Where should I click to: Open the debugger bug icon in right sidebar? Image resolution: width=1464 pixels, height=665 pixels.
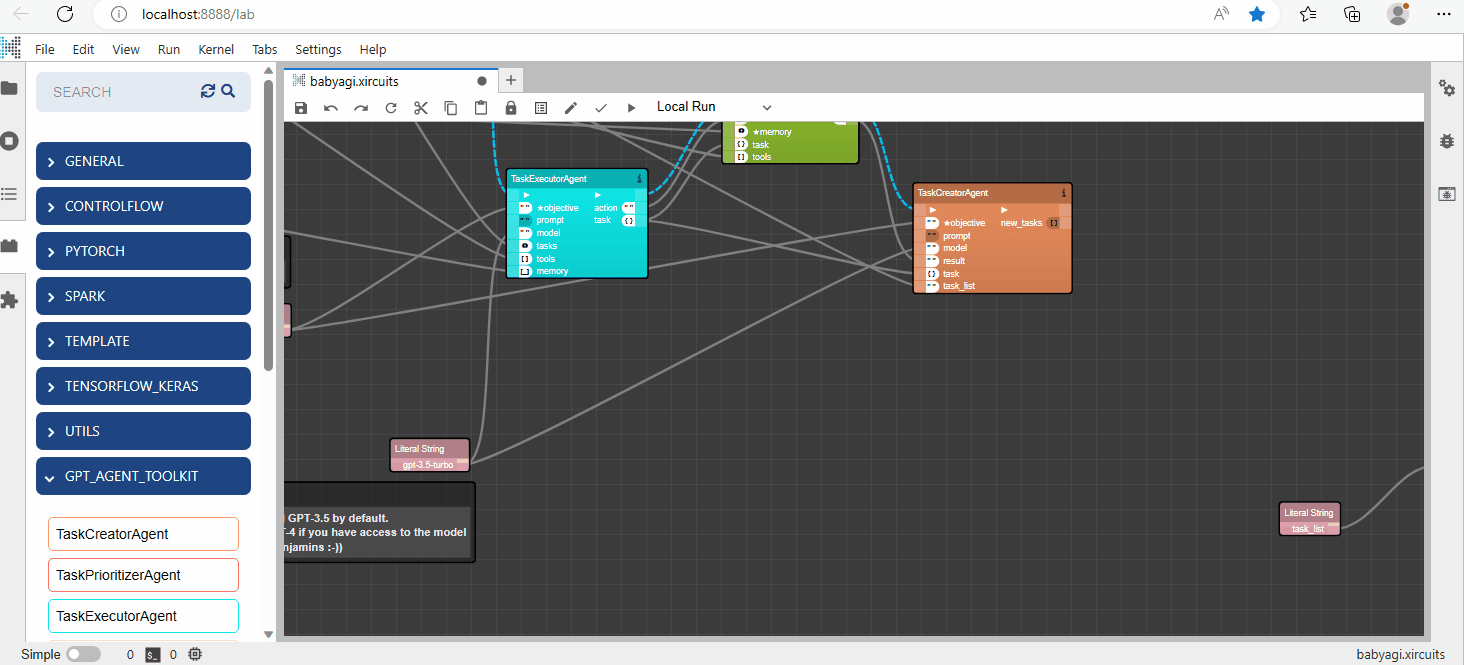[x=1447, y=141]
